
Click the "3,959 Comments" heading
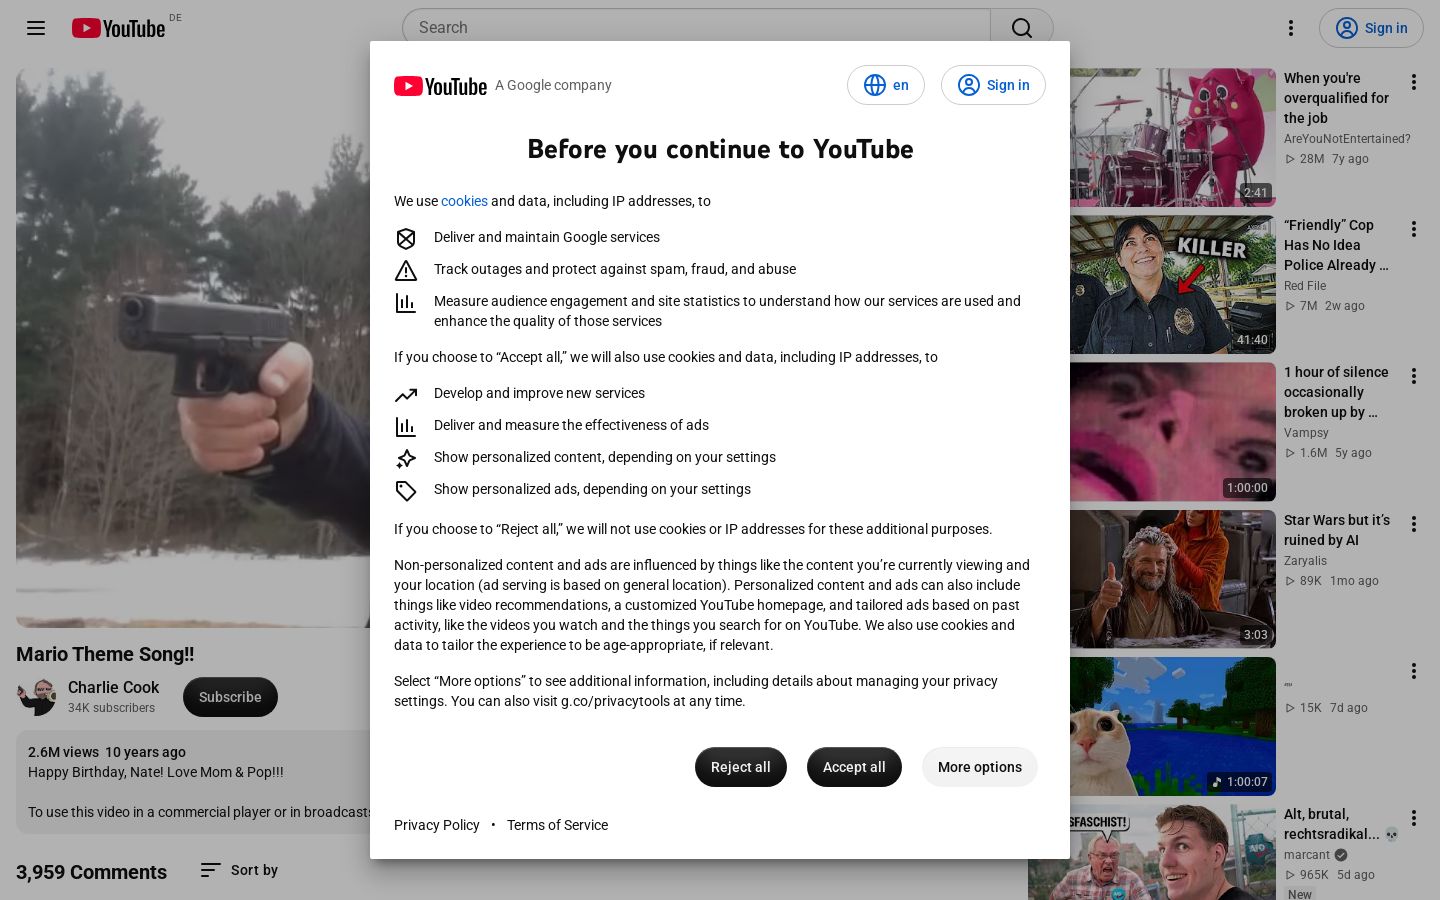click(x=91, y=872)
